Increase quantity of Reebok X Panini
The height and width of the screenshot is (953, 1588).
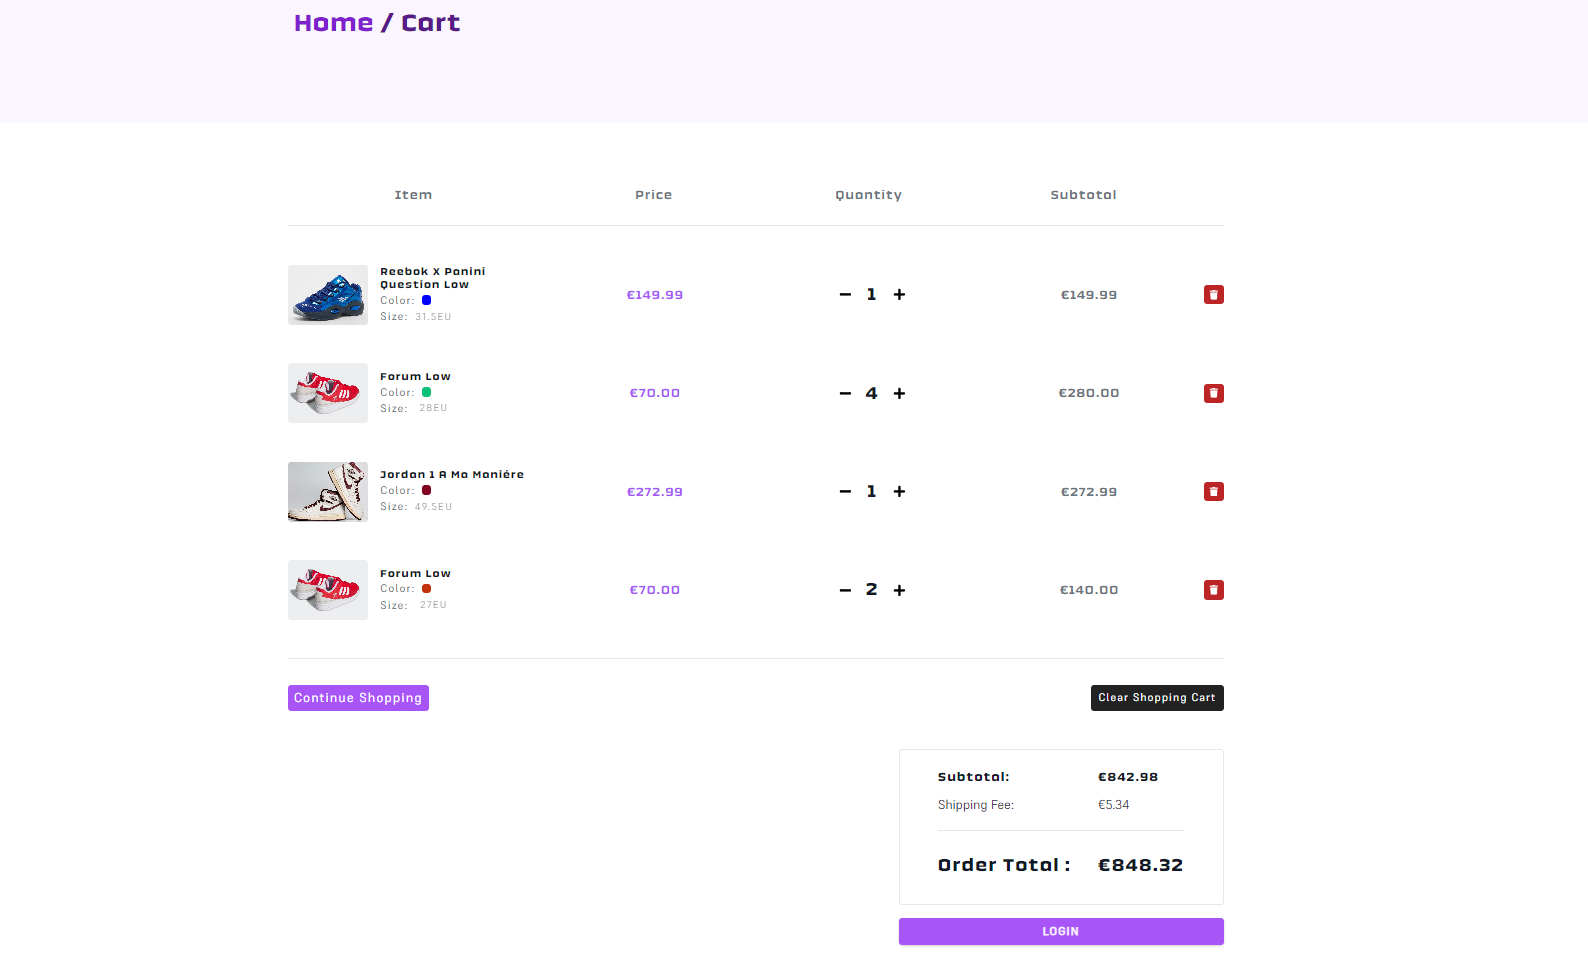click(x=899, y=295)
